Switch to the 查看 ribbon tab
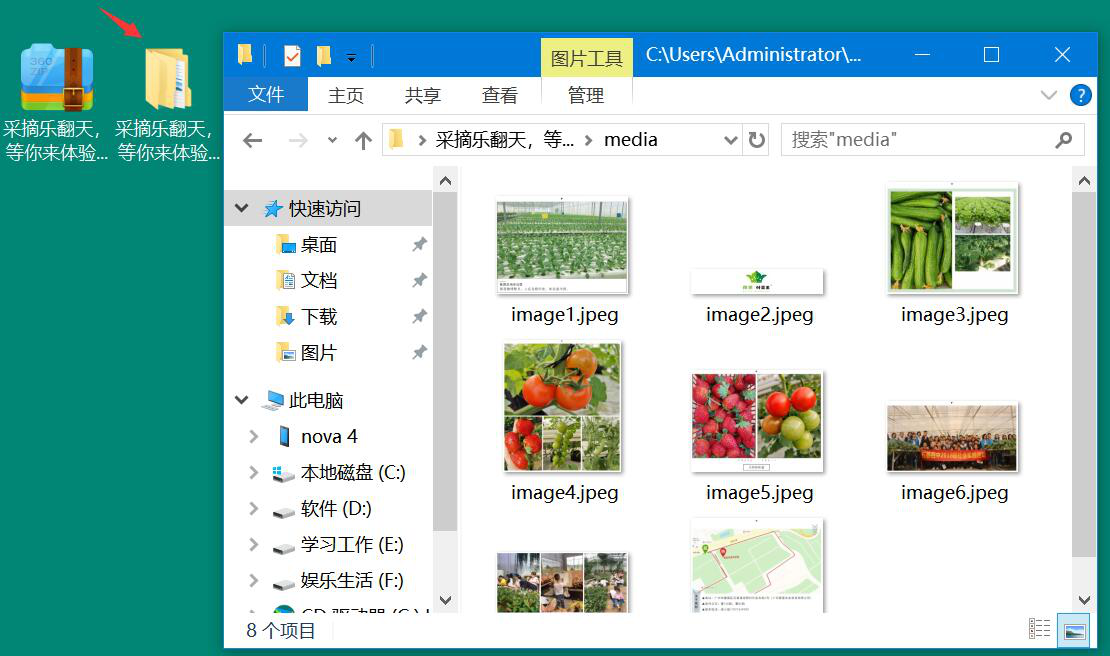 pos(500,95)
